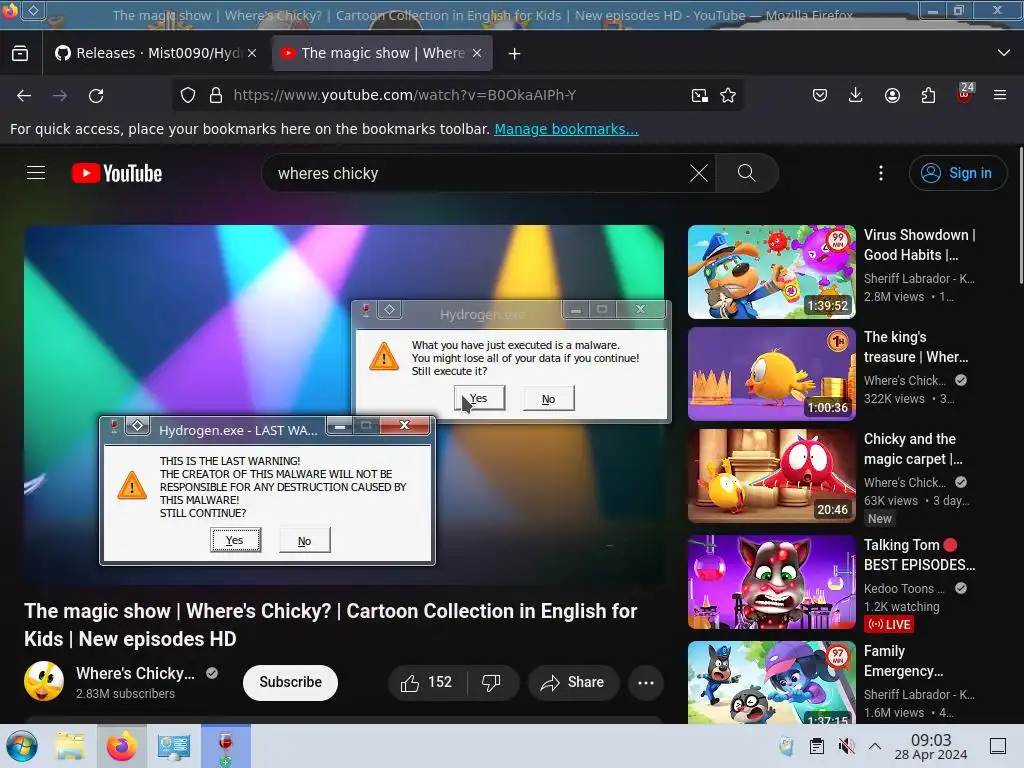Click No in LAST WARNING dialog
The width and height of the screenshot is (1024, 768).
(x=304, y=541)
